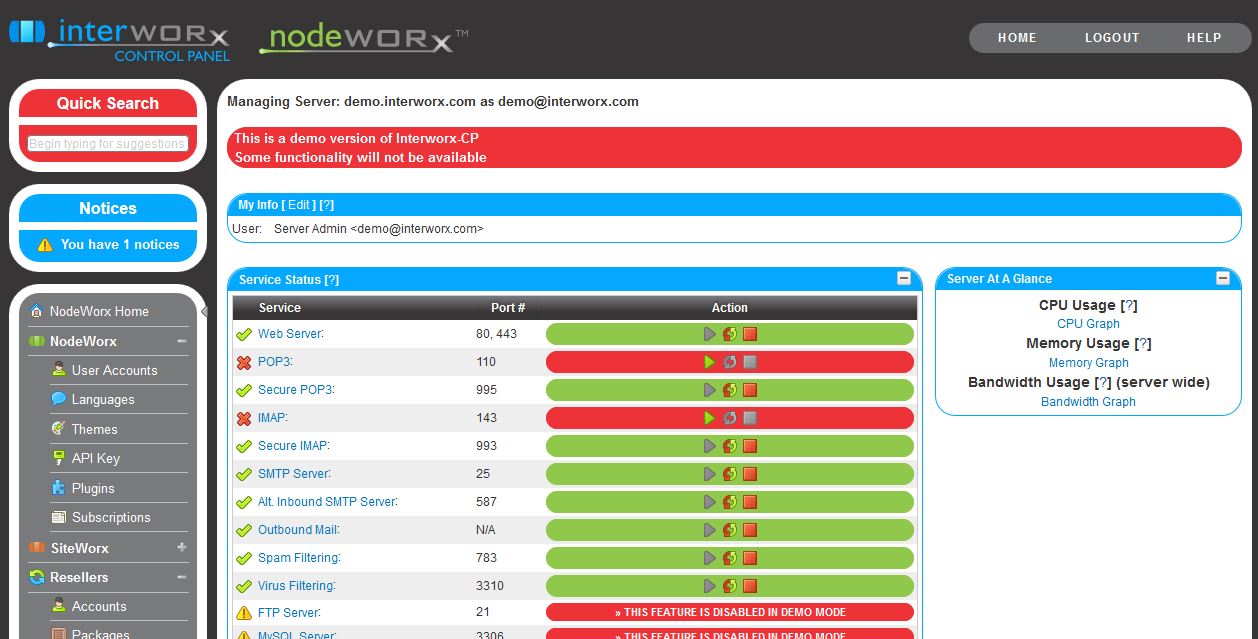Open NodeWorx Home in the sidebar
Image resolution: width=1258 pixels, height=639 pixels.
[x=99, y=311]
